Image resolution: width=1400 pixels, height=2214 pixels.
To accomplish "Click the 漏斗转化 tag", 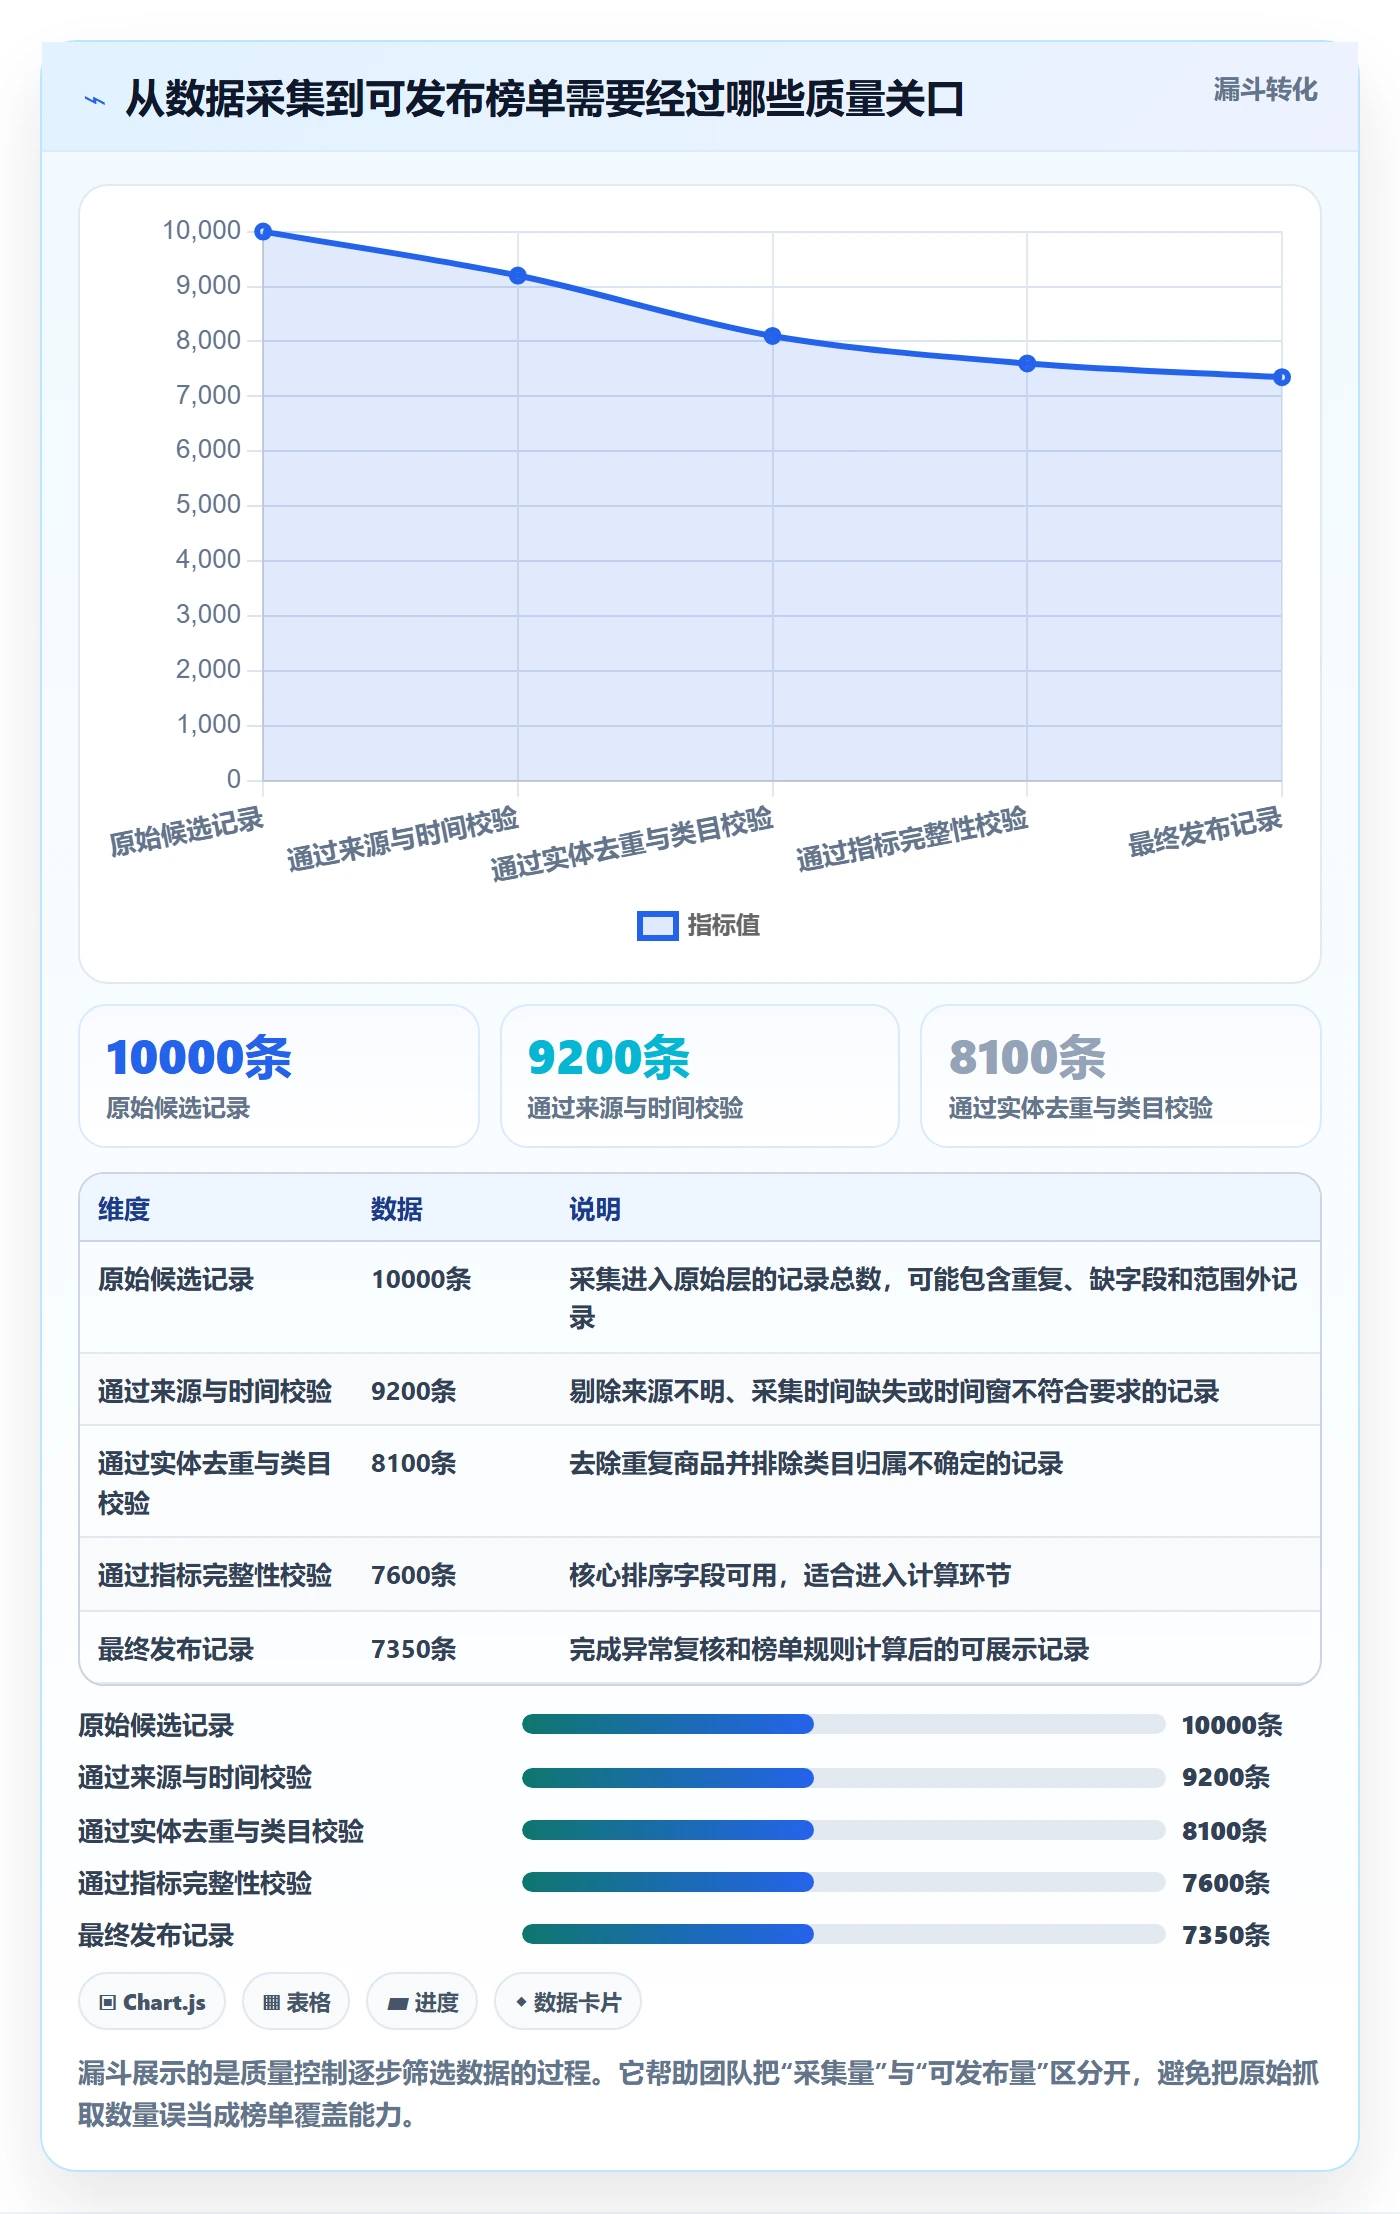I will [x=1265, y=90].
